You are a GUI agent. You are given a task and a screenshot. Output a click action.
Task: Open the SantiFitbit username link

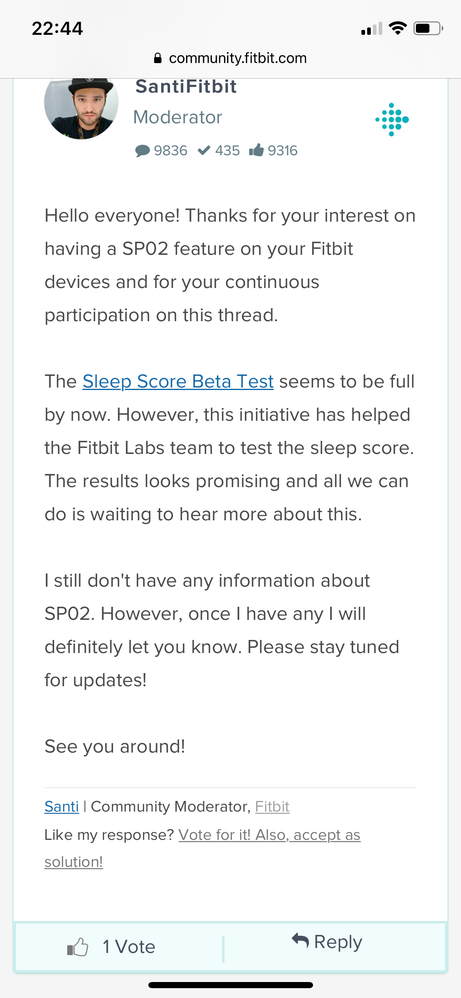point(186,87)
